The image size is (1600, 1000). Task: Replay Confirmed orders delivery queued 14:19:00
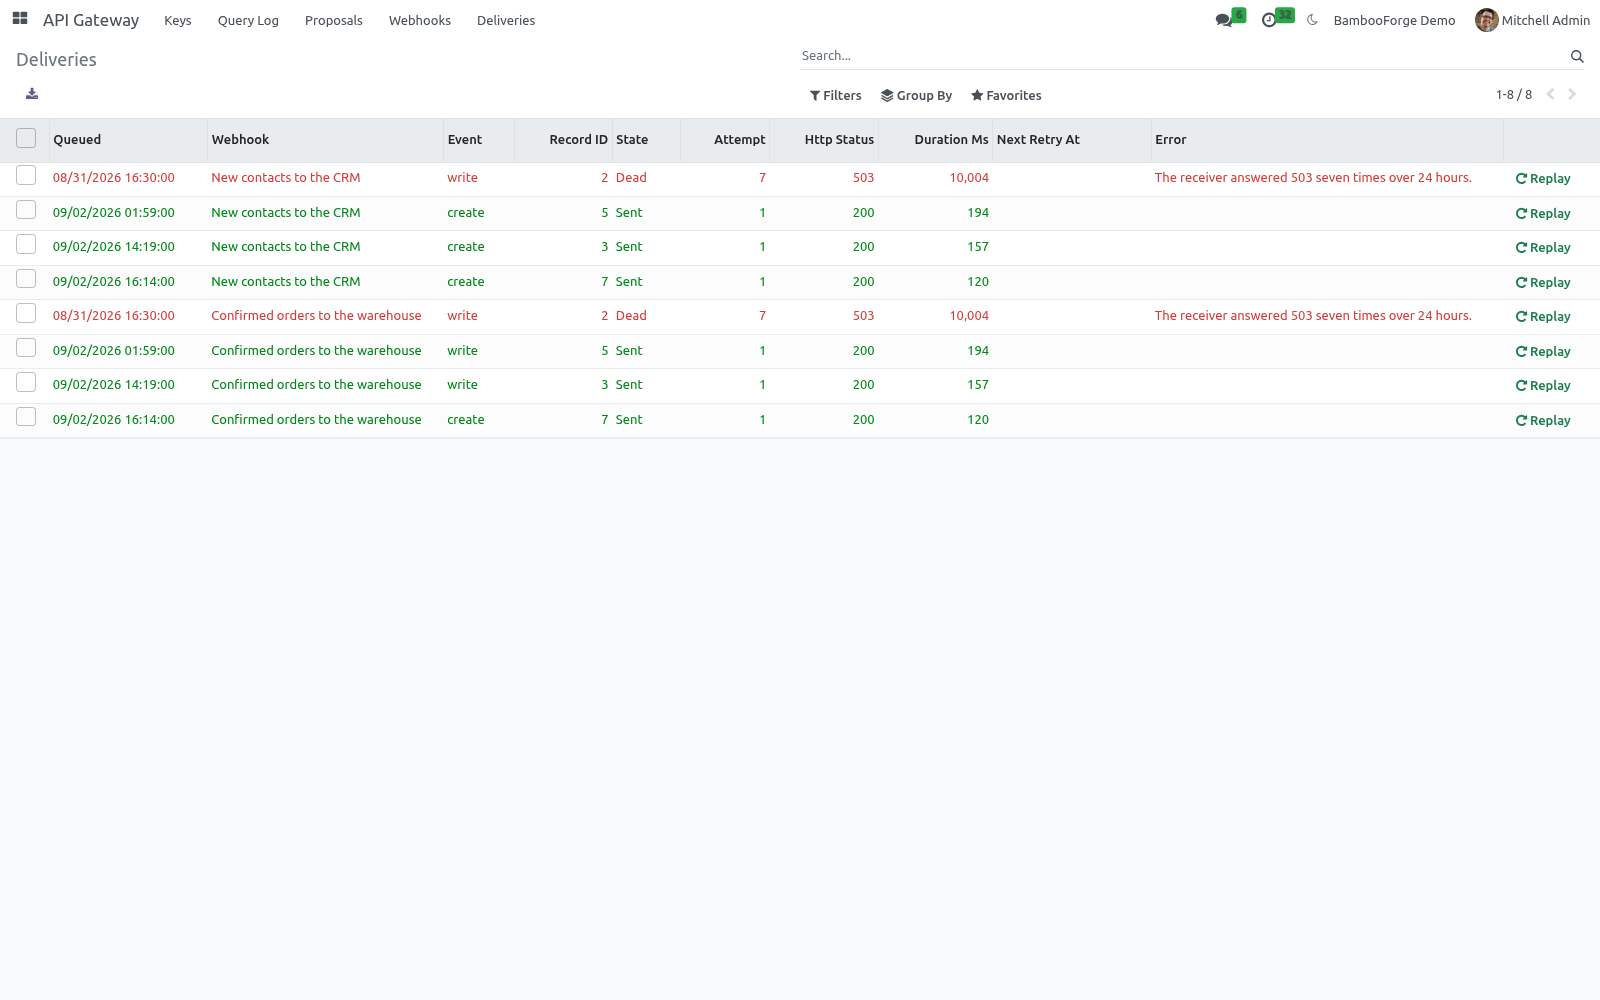(x=1543, y=386)
